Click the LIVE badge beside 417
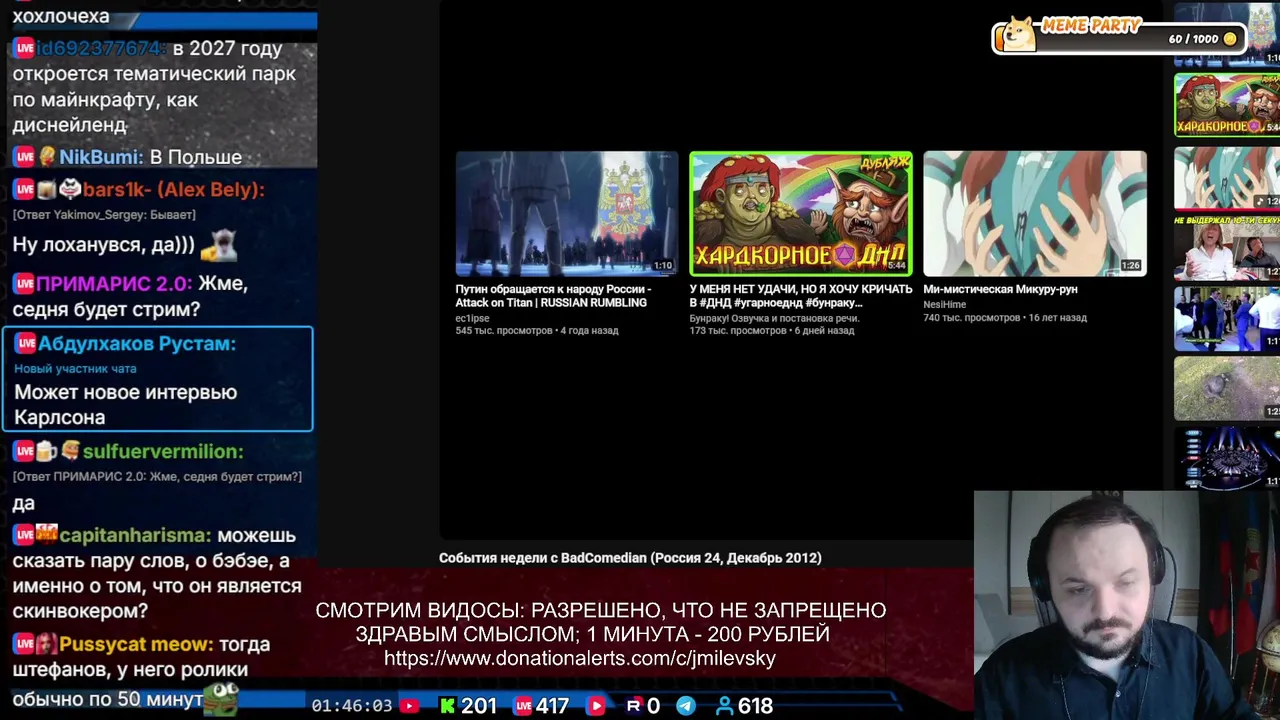1280x720 pixels. tap(523, 706)
